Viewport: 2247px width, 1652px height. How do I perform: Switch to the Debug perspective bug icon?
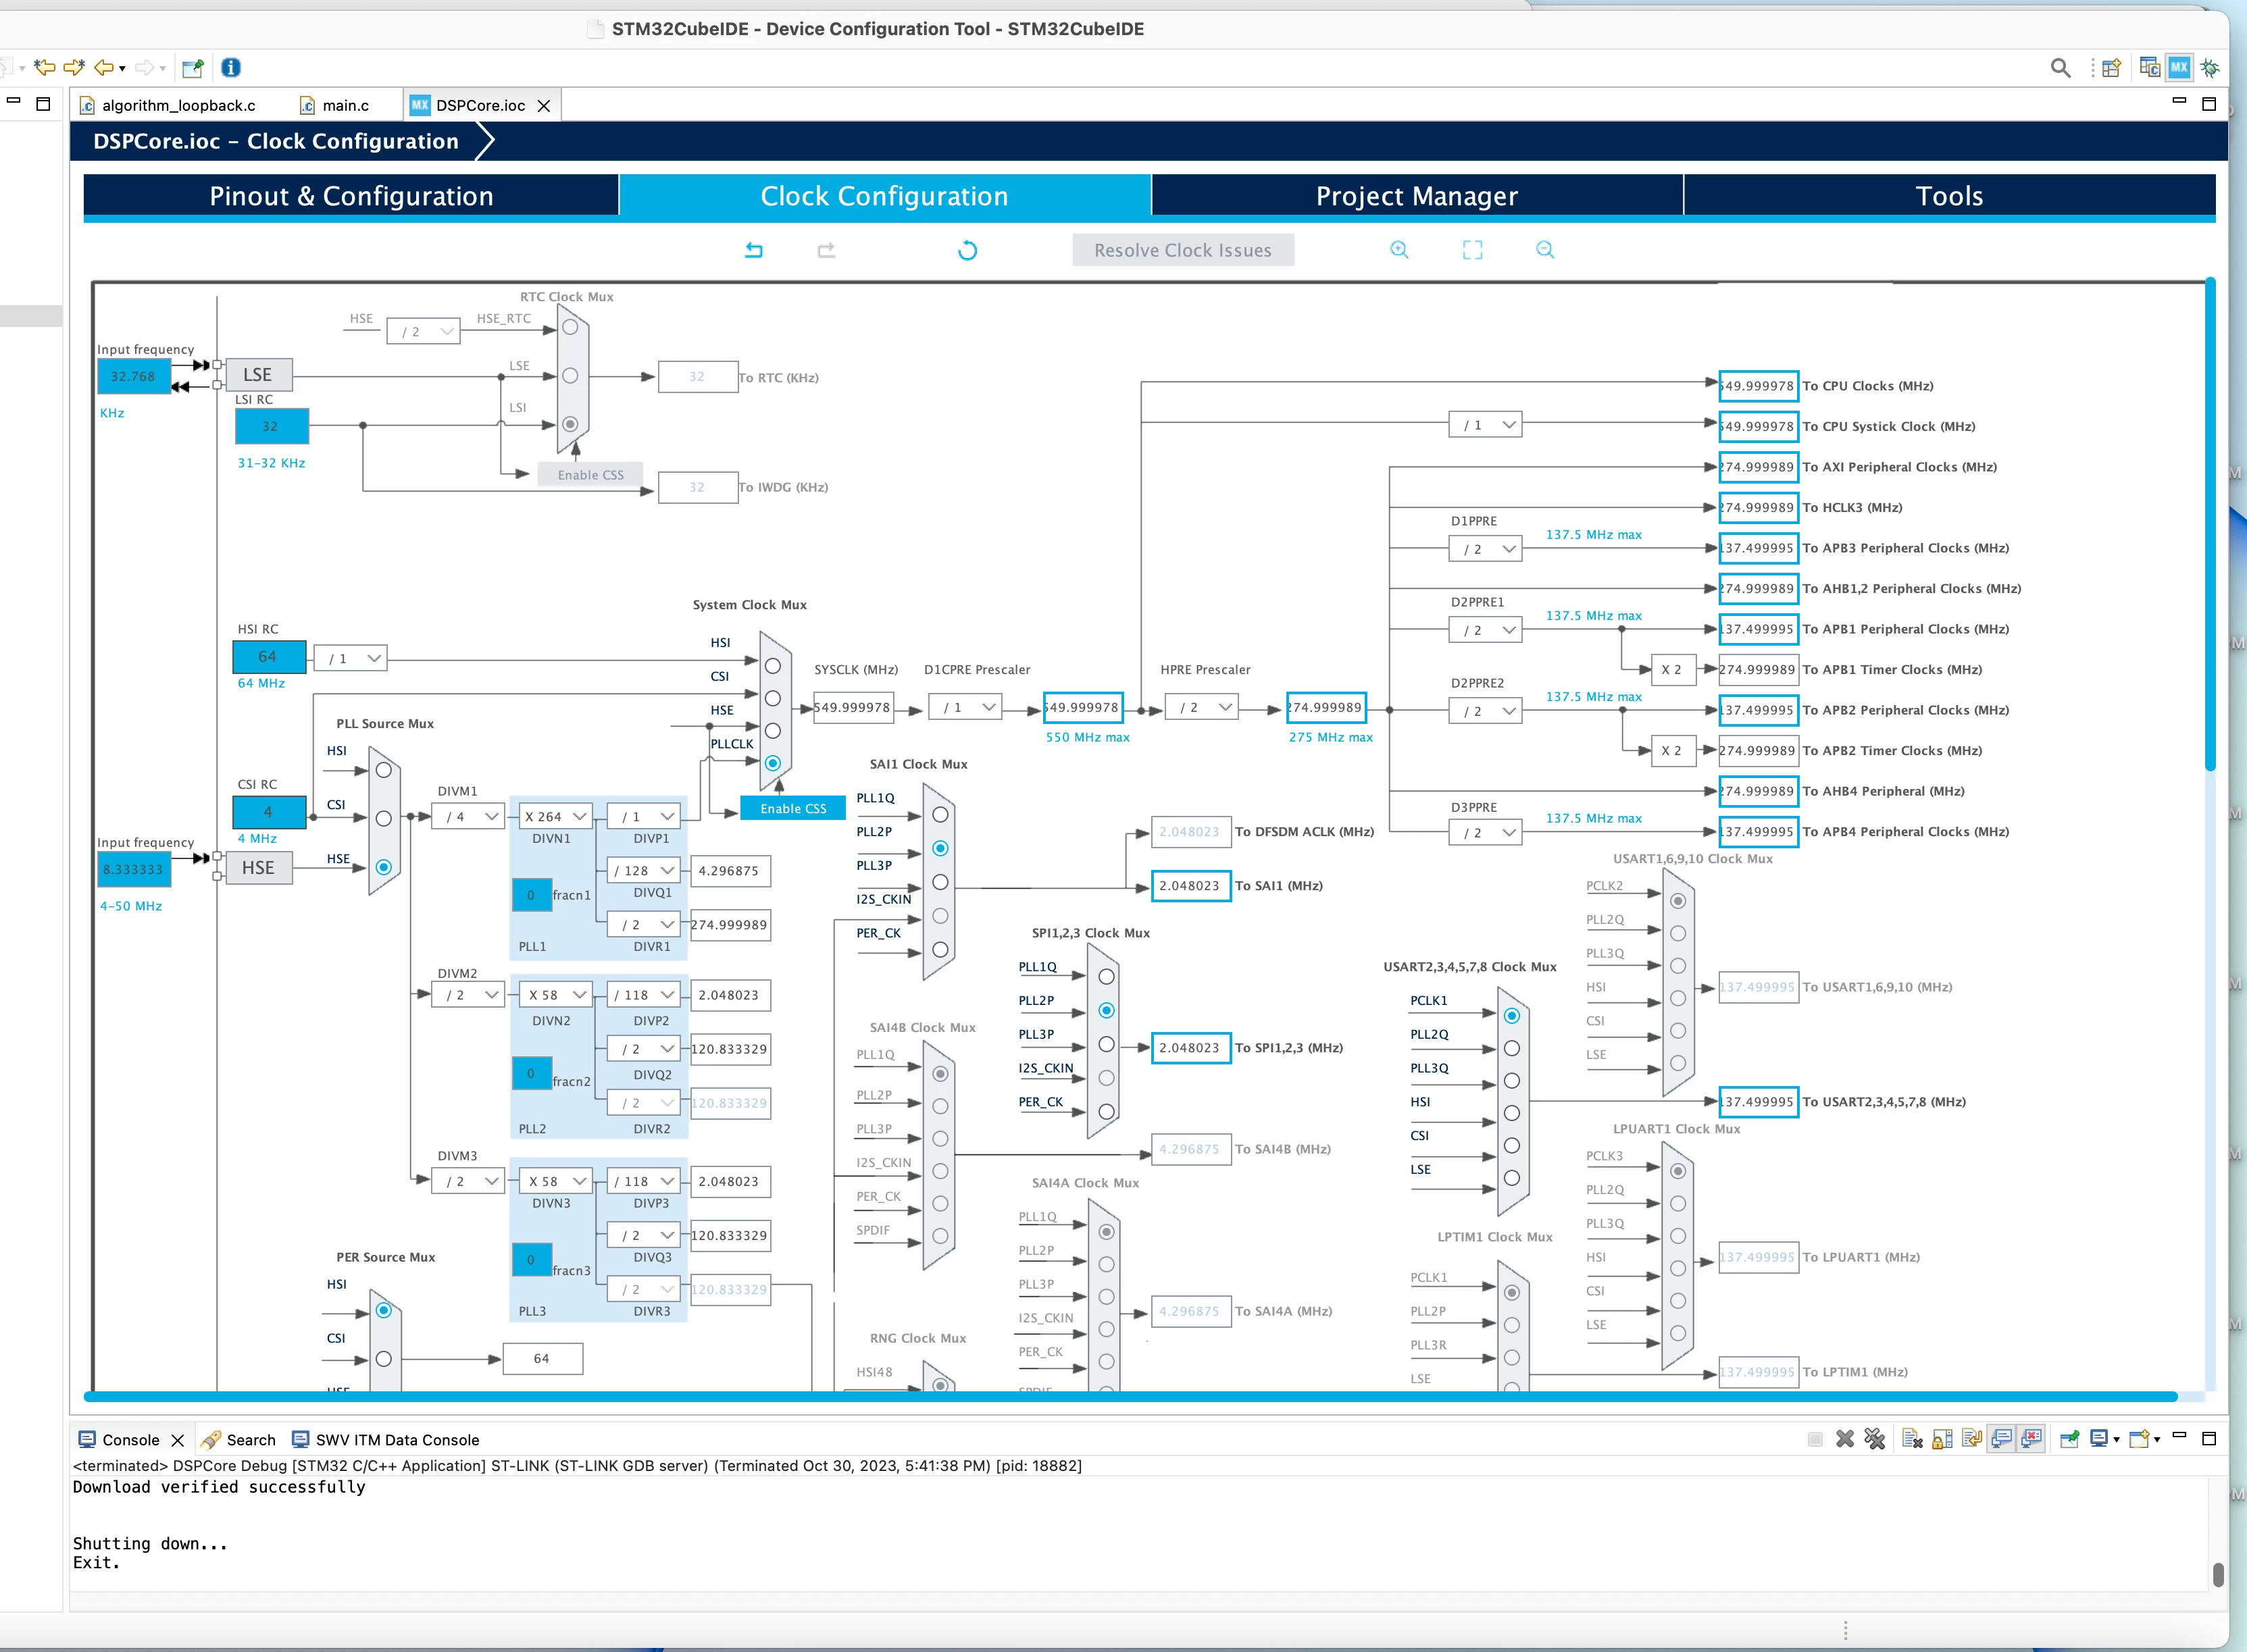point(2210,68)
